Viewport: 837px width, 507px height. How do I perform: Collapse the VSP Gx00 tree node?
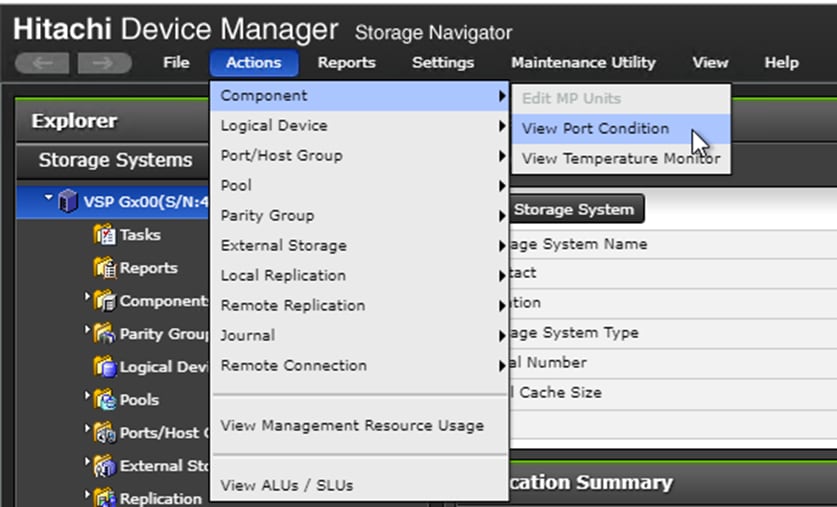coord(49,197)
